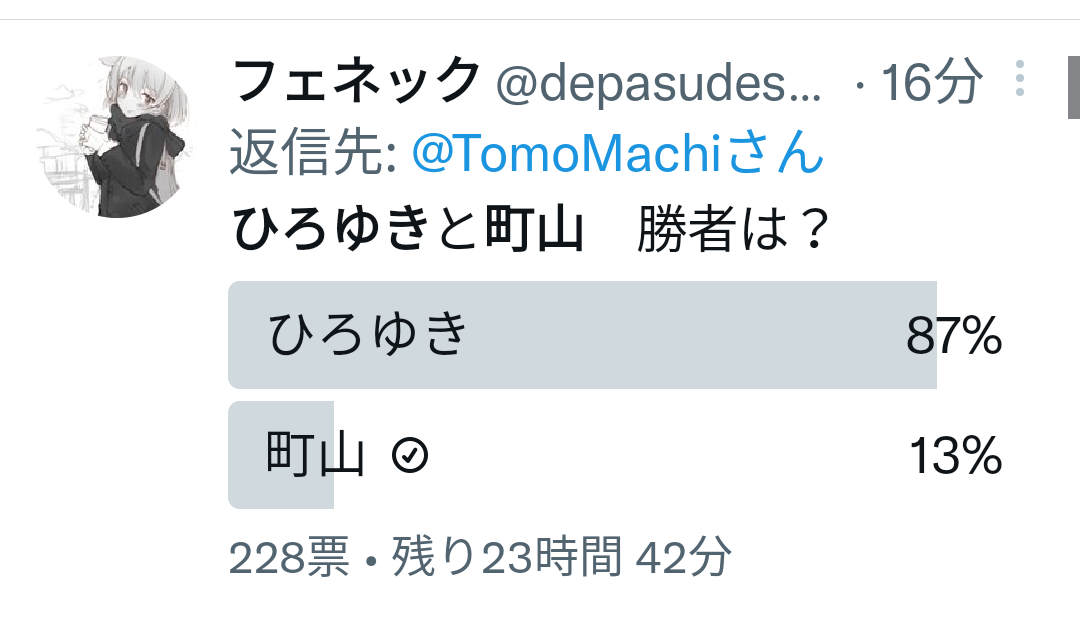The image size is (1080, 618).
Task: Click the 228票 vote count
Action: (x=289, y=557)
